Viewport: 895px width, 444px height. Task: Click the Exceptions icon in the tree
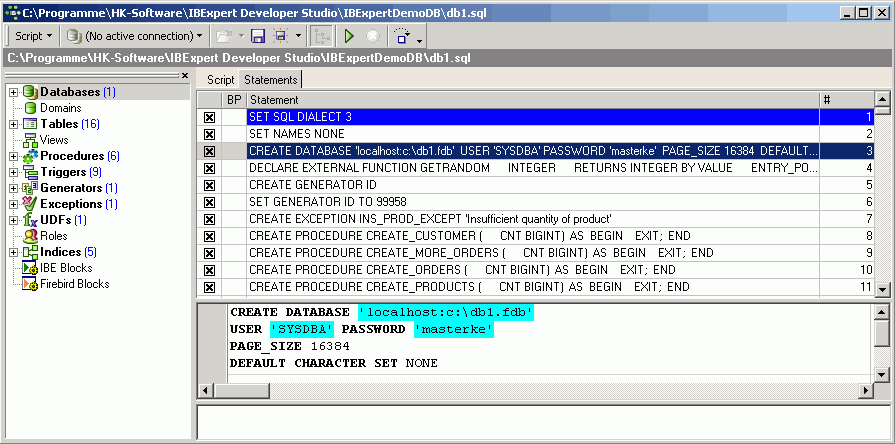tap(30, 203)
